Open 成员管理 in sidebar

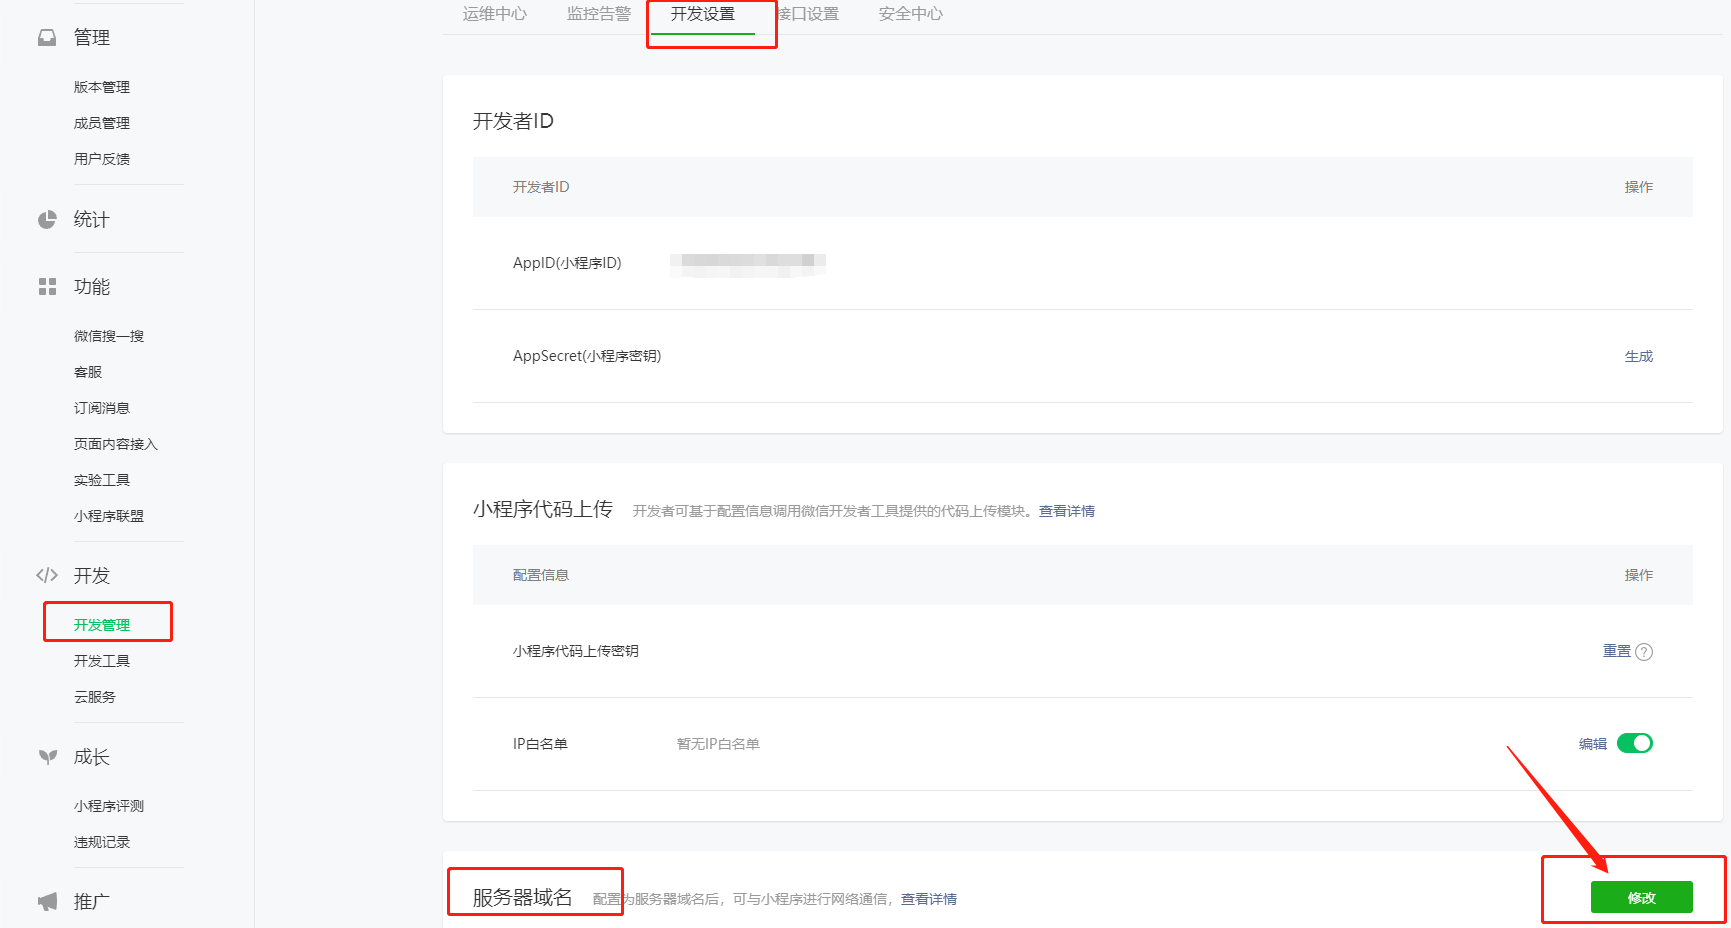pyautogui.click(x=102, y=123)
